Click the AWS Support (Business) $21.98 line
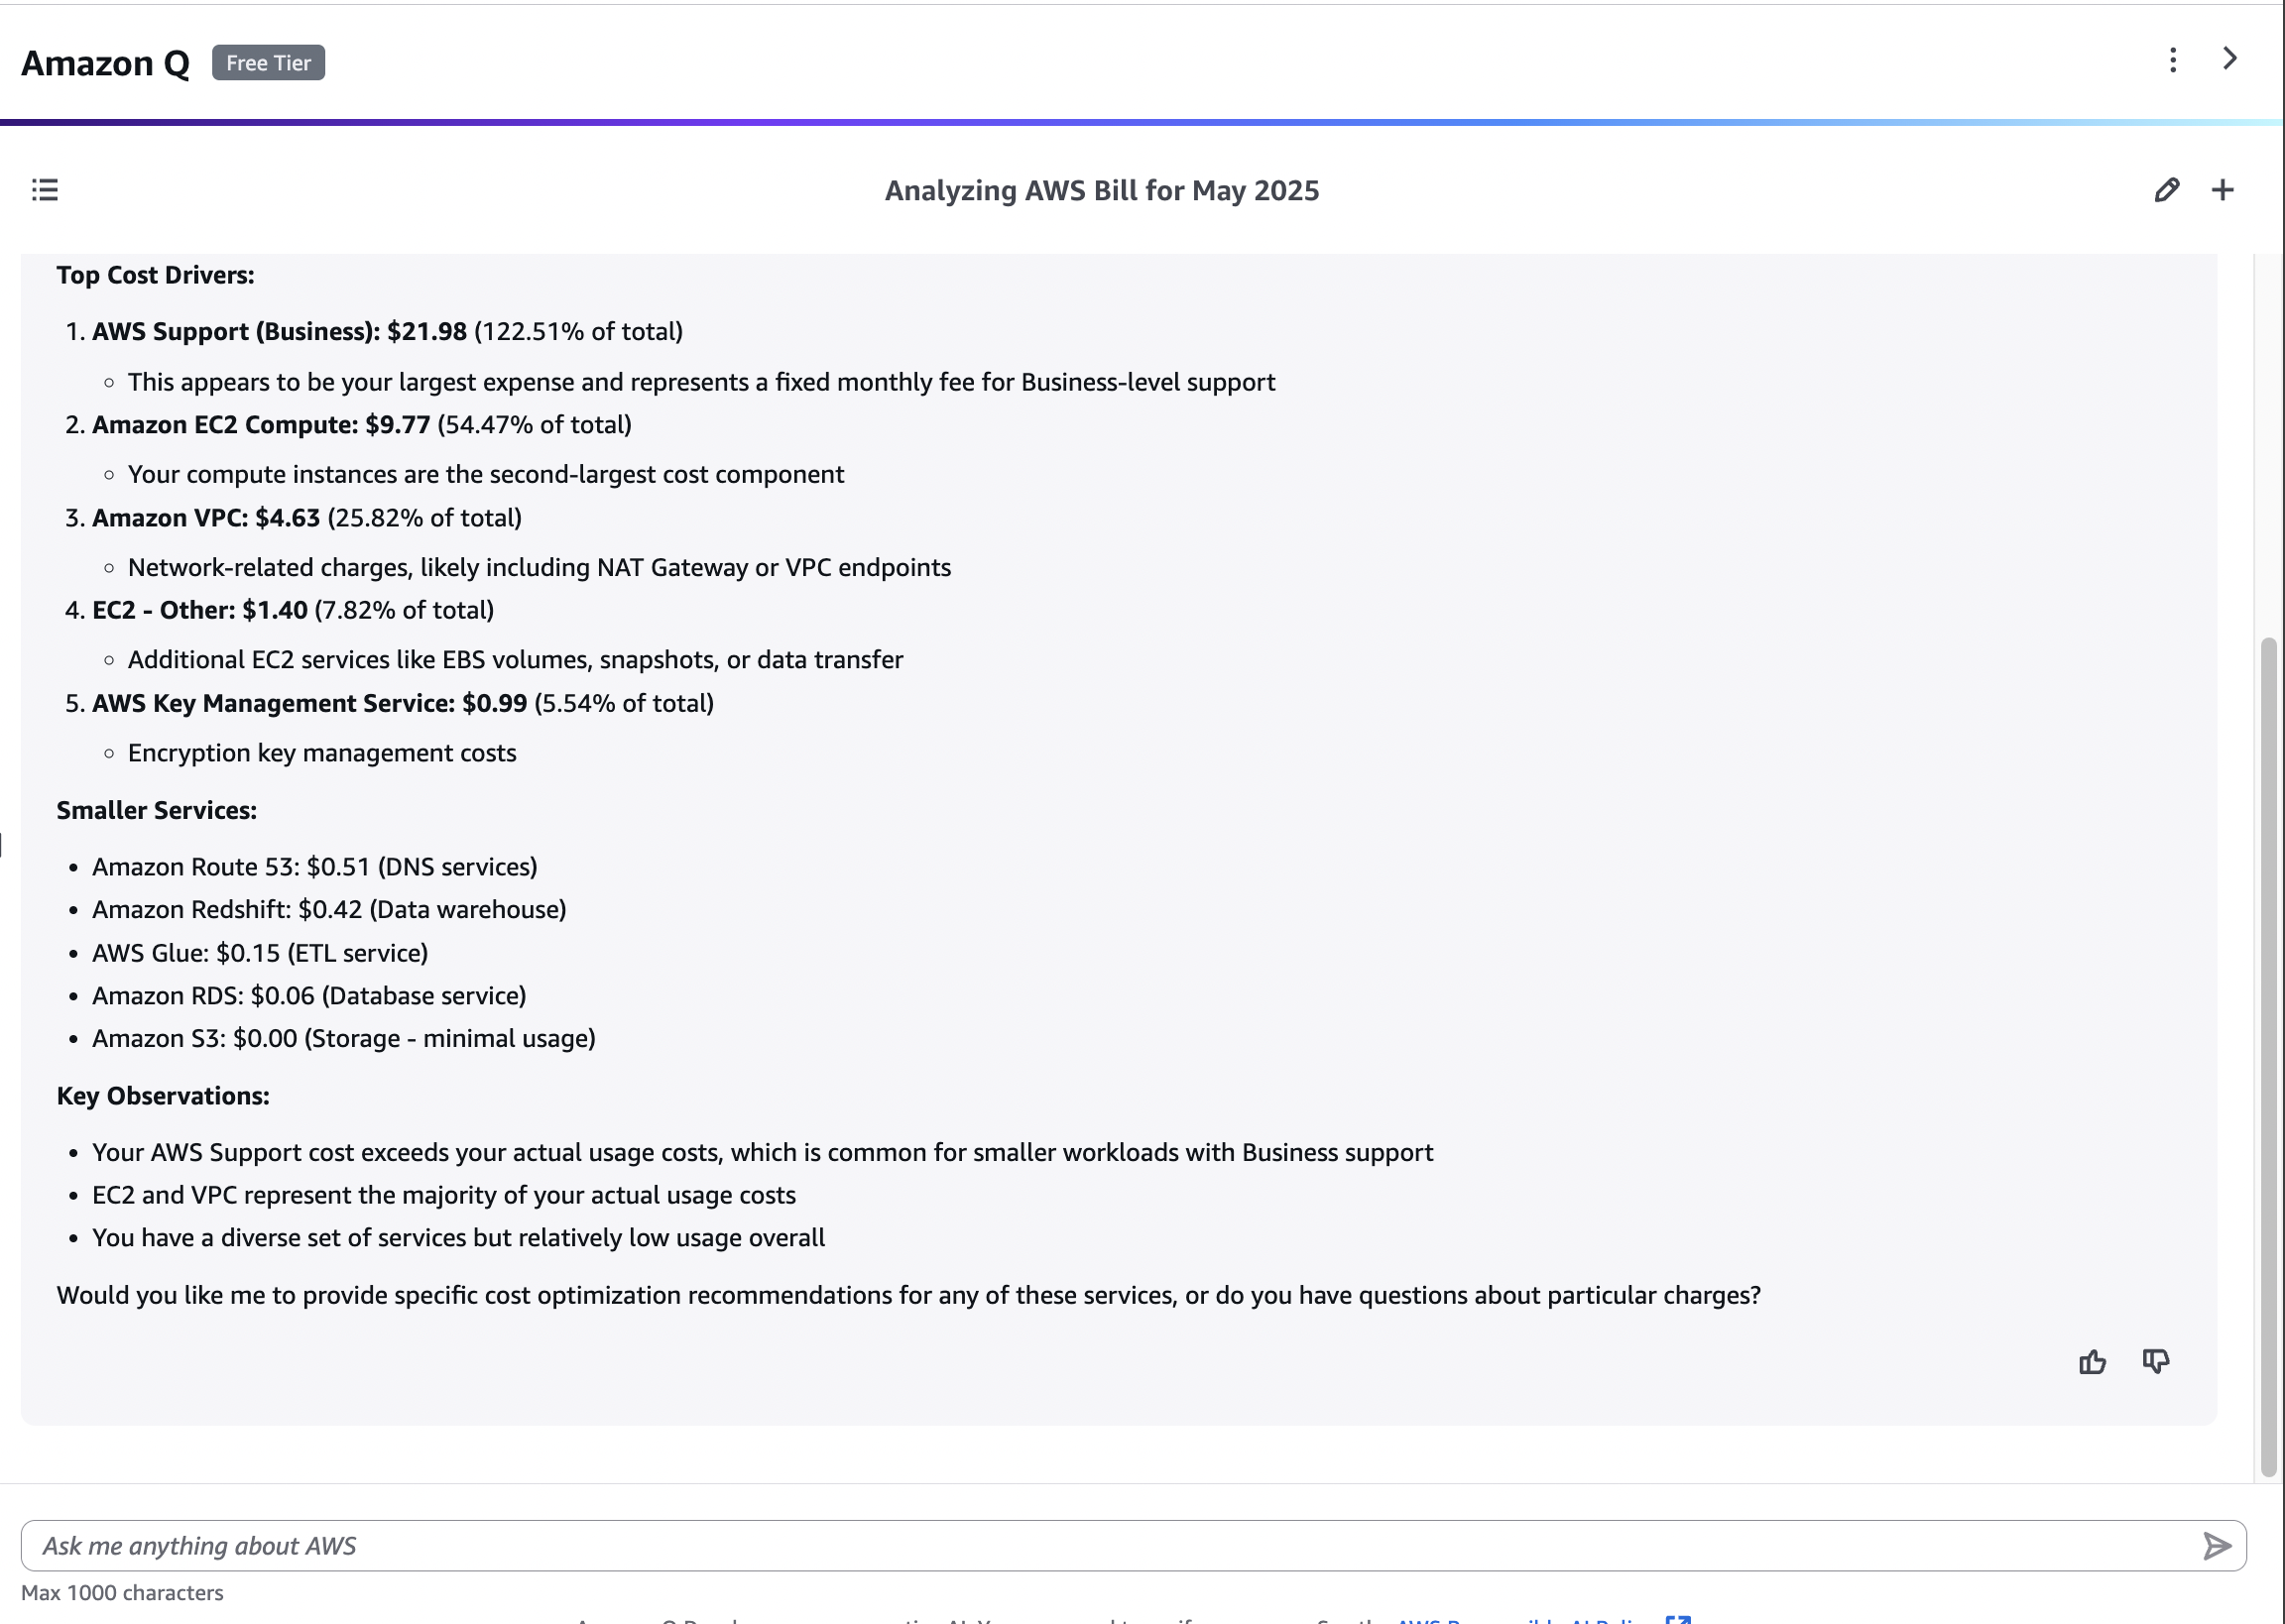The width and height of the screenshot is (2285, 1624). tap(386, 332)
